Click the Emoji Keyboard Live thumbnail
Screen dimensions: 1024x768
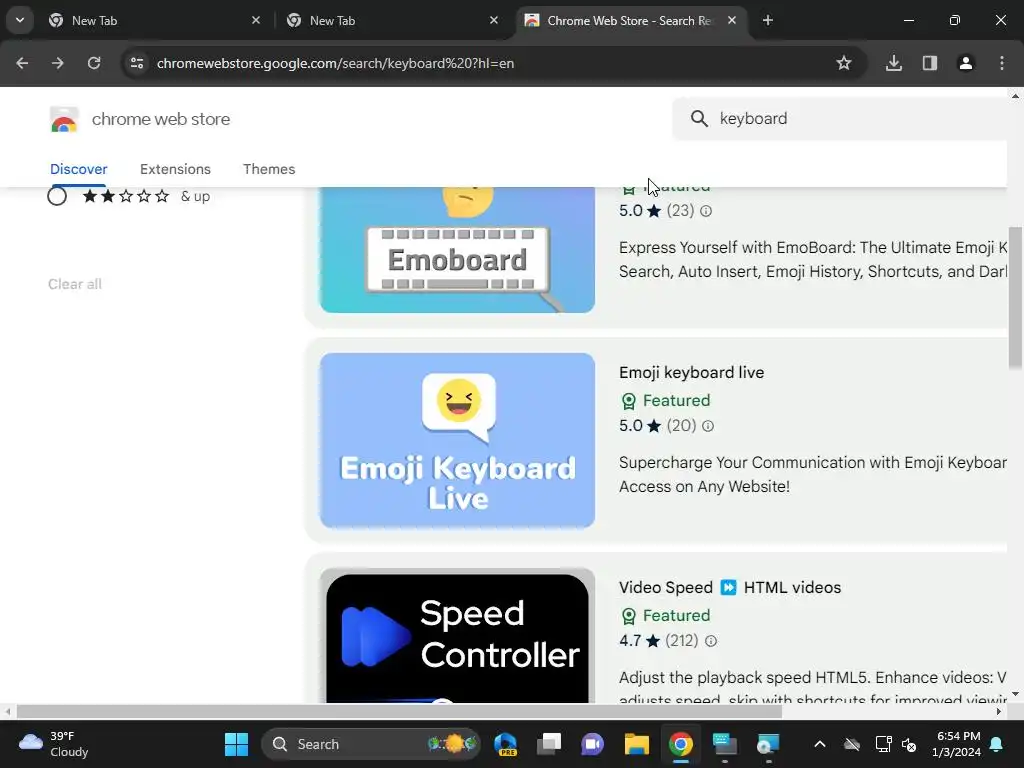(457, 440)
